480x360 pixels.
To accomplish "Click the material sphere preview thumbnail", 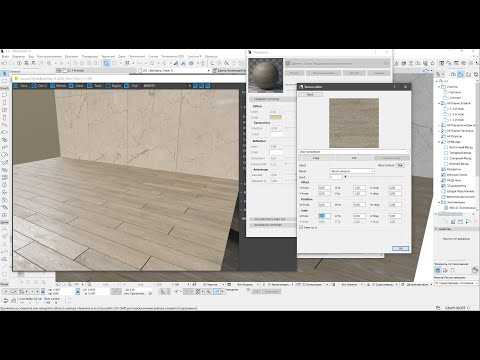I will pos(266,75).
